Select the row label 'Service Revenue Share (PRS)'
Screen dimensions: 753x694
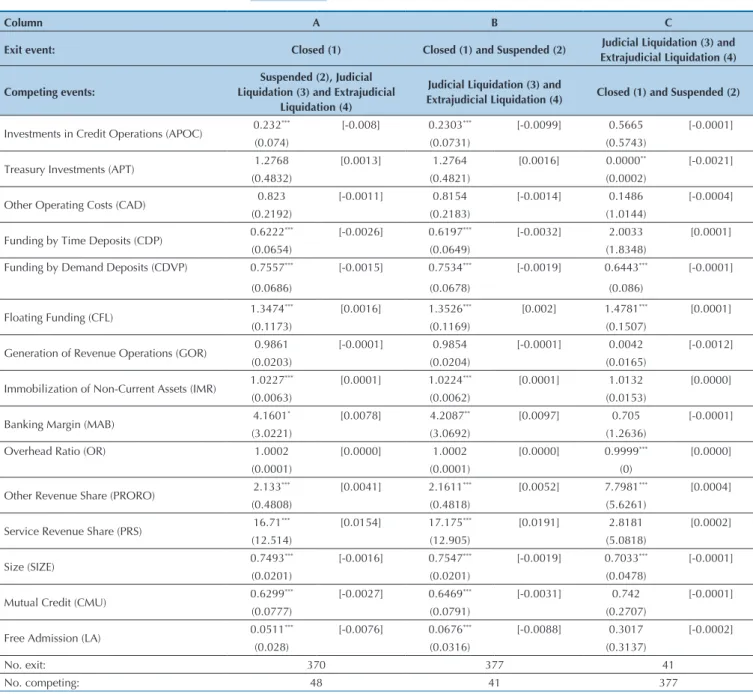73,531
